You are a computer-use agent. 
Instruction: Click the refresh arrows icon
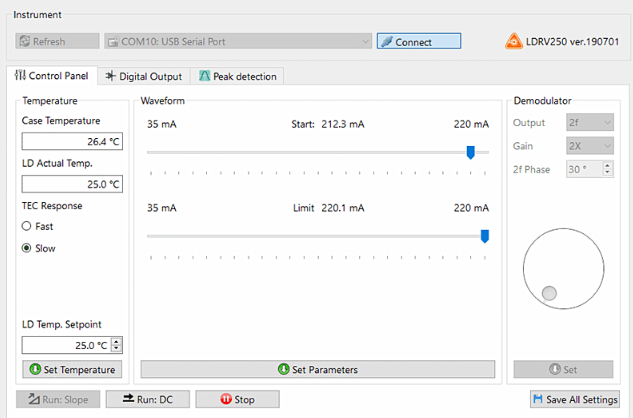tap(25, 41)
